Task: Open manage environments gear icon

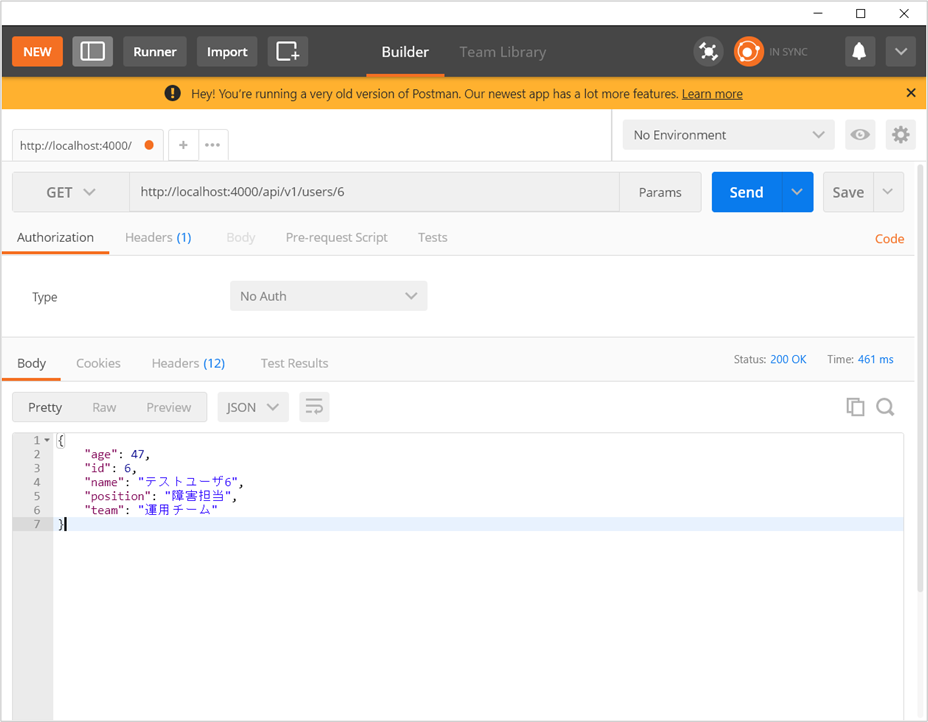Action: tap(900, 135)
